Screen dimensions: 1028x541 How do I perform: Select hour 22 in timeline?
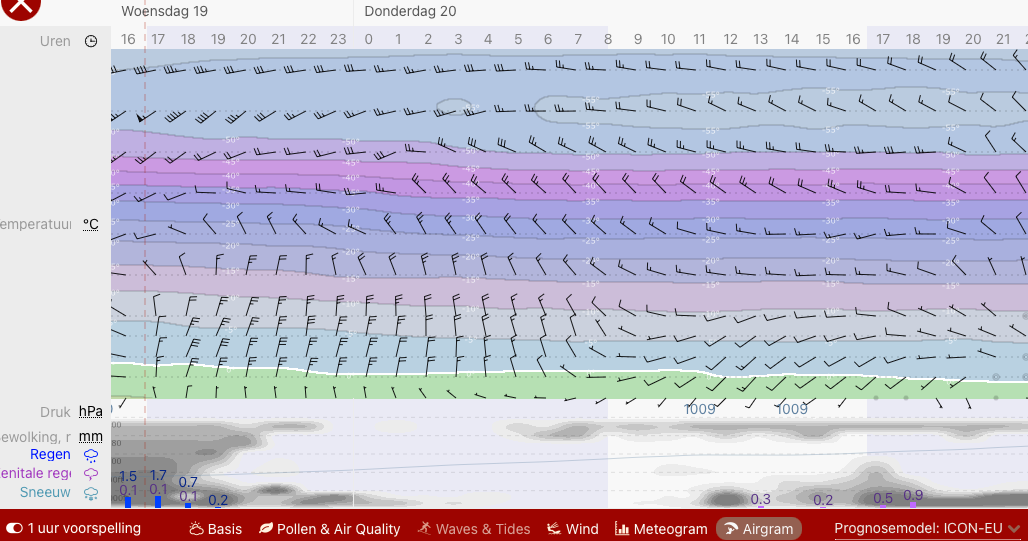click(x=308, y=39)
